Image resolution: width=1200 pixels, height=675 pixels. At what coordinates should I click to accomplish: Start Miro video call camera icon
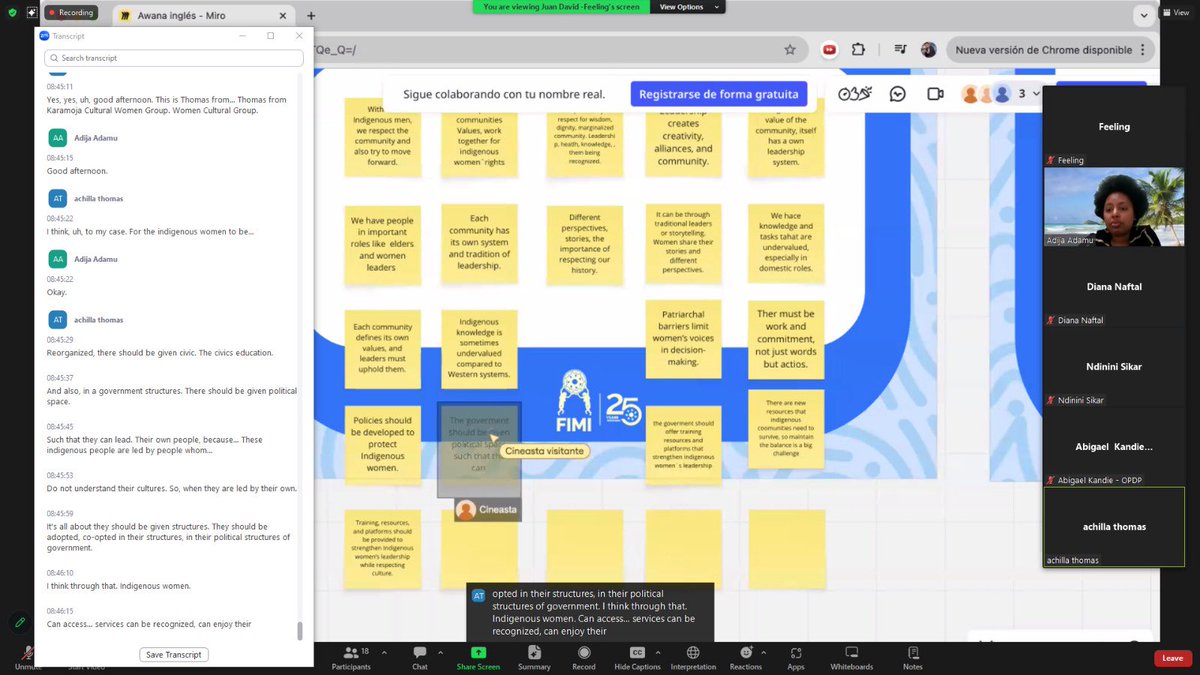click(935, 94)
